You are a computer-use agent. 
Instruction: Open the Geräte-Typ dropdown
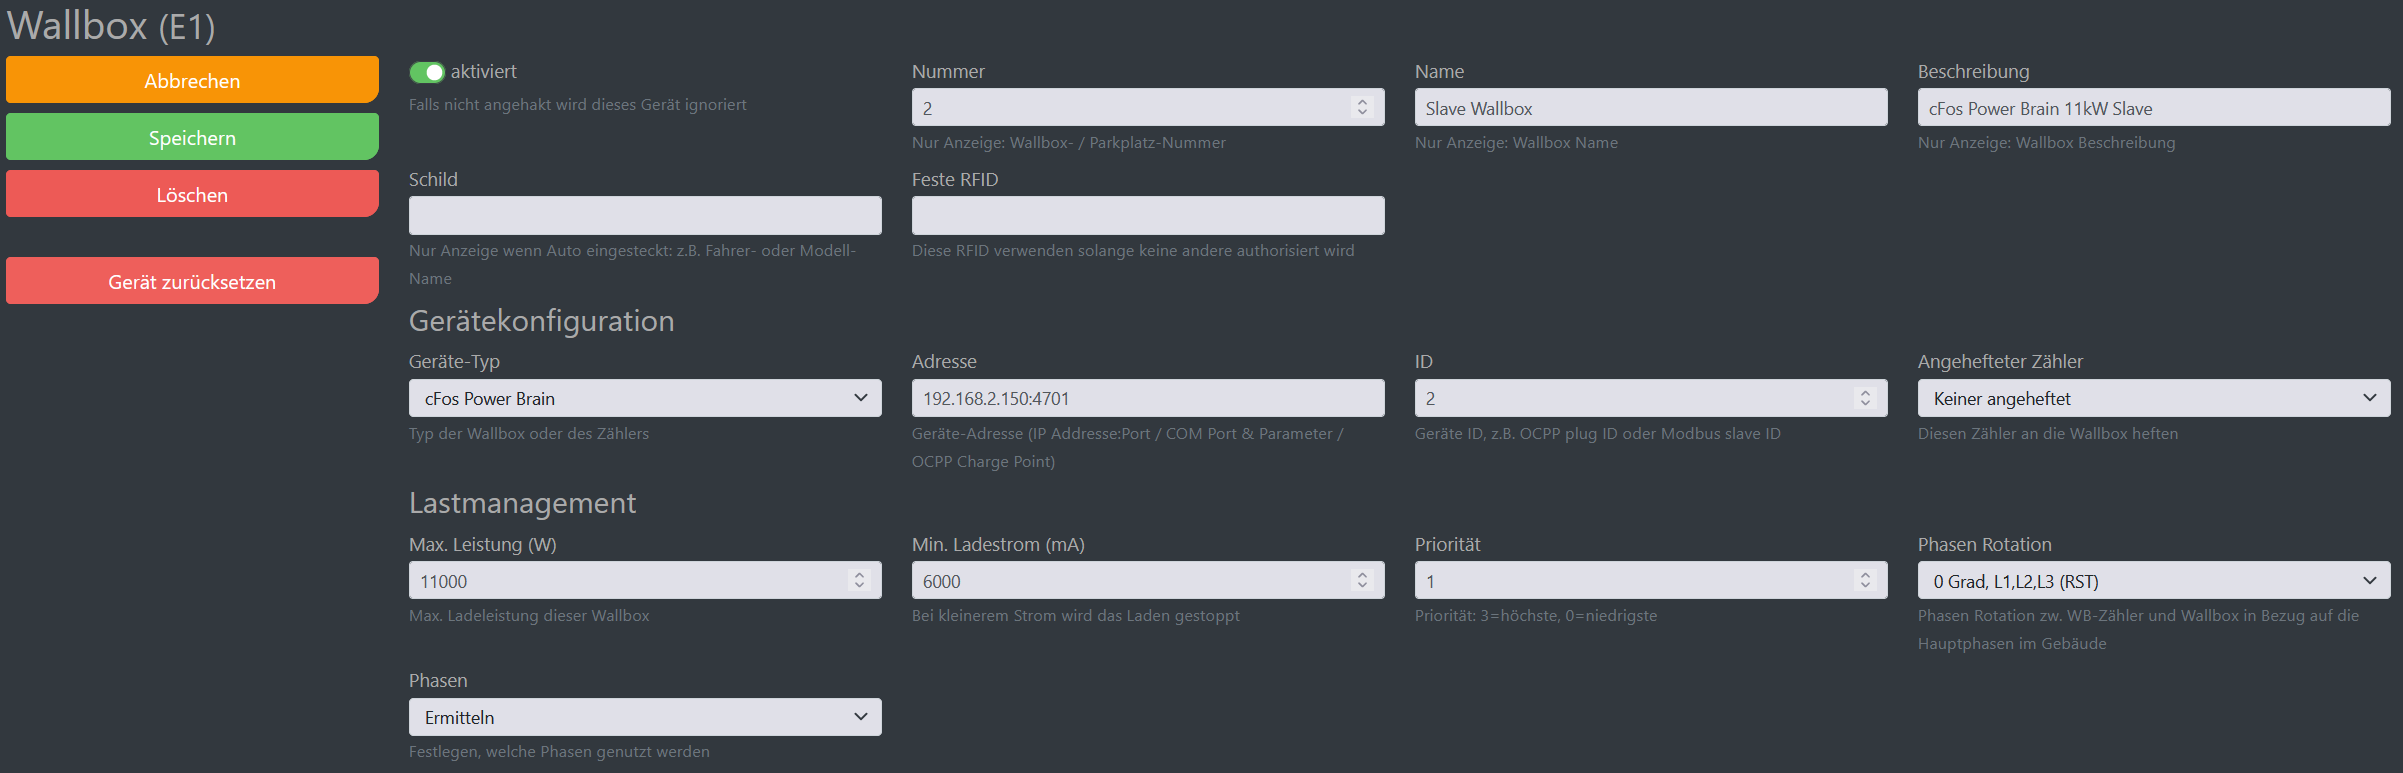[645, 398]
